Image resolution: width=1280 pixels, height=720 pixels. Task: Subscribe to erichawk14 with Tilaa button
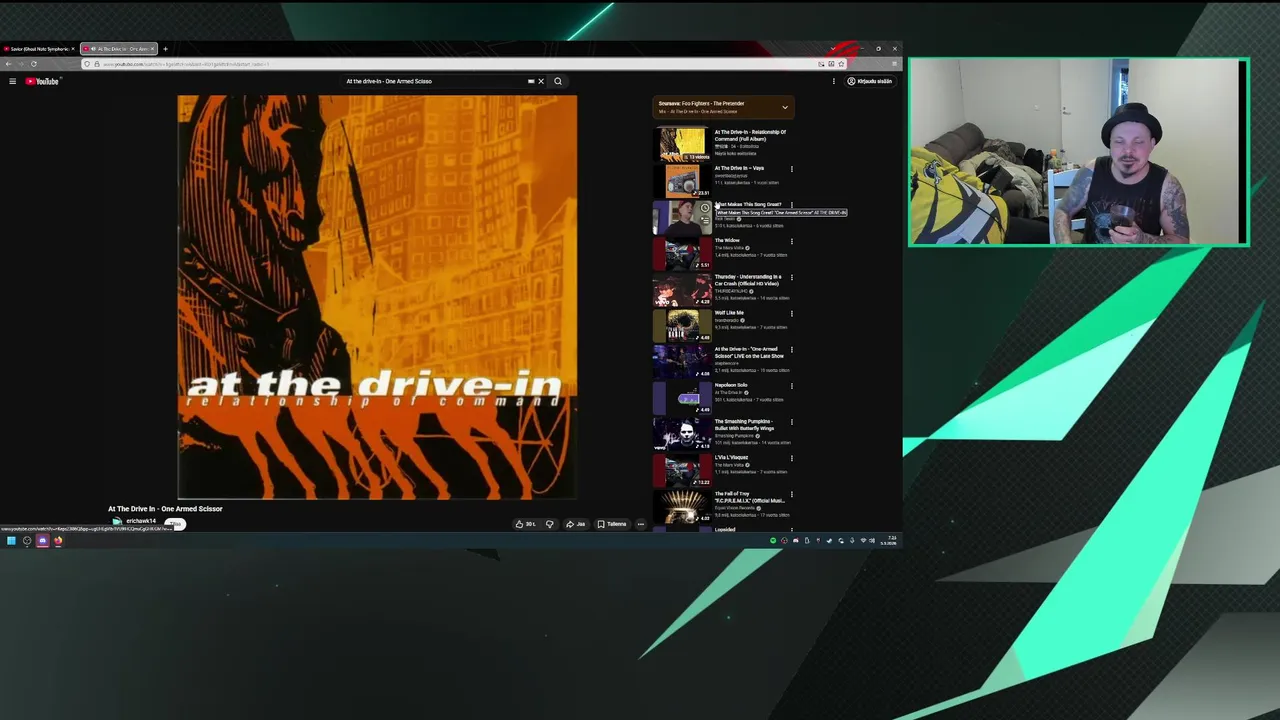pyautogui.click(x=176, y=523)
